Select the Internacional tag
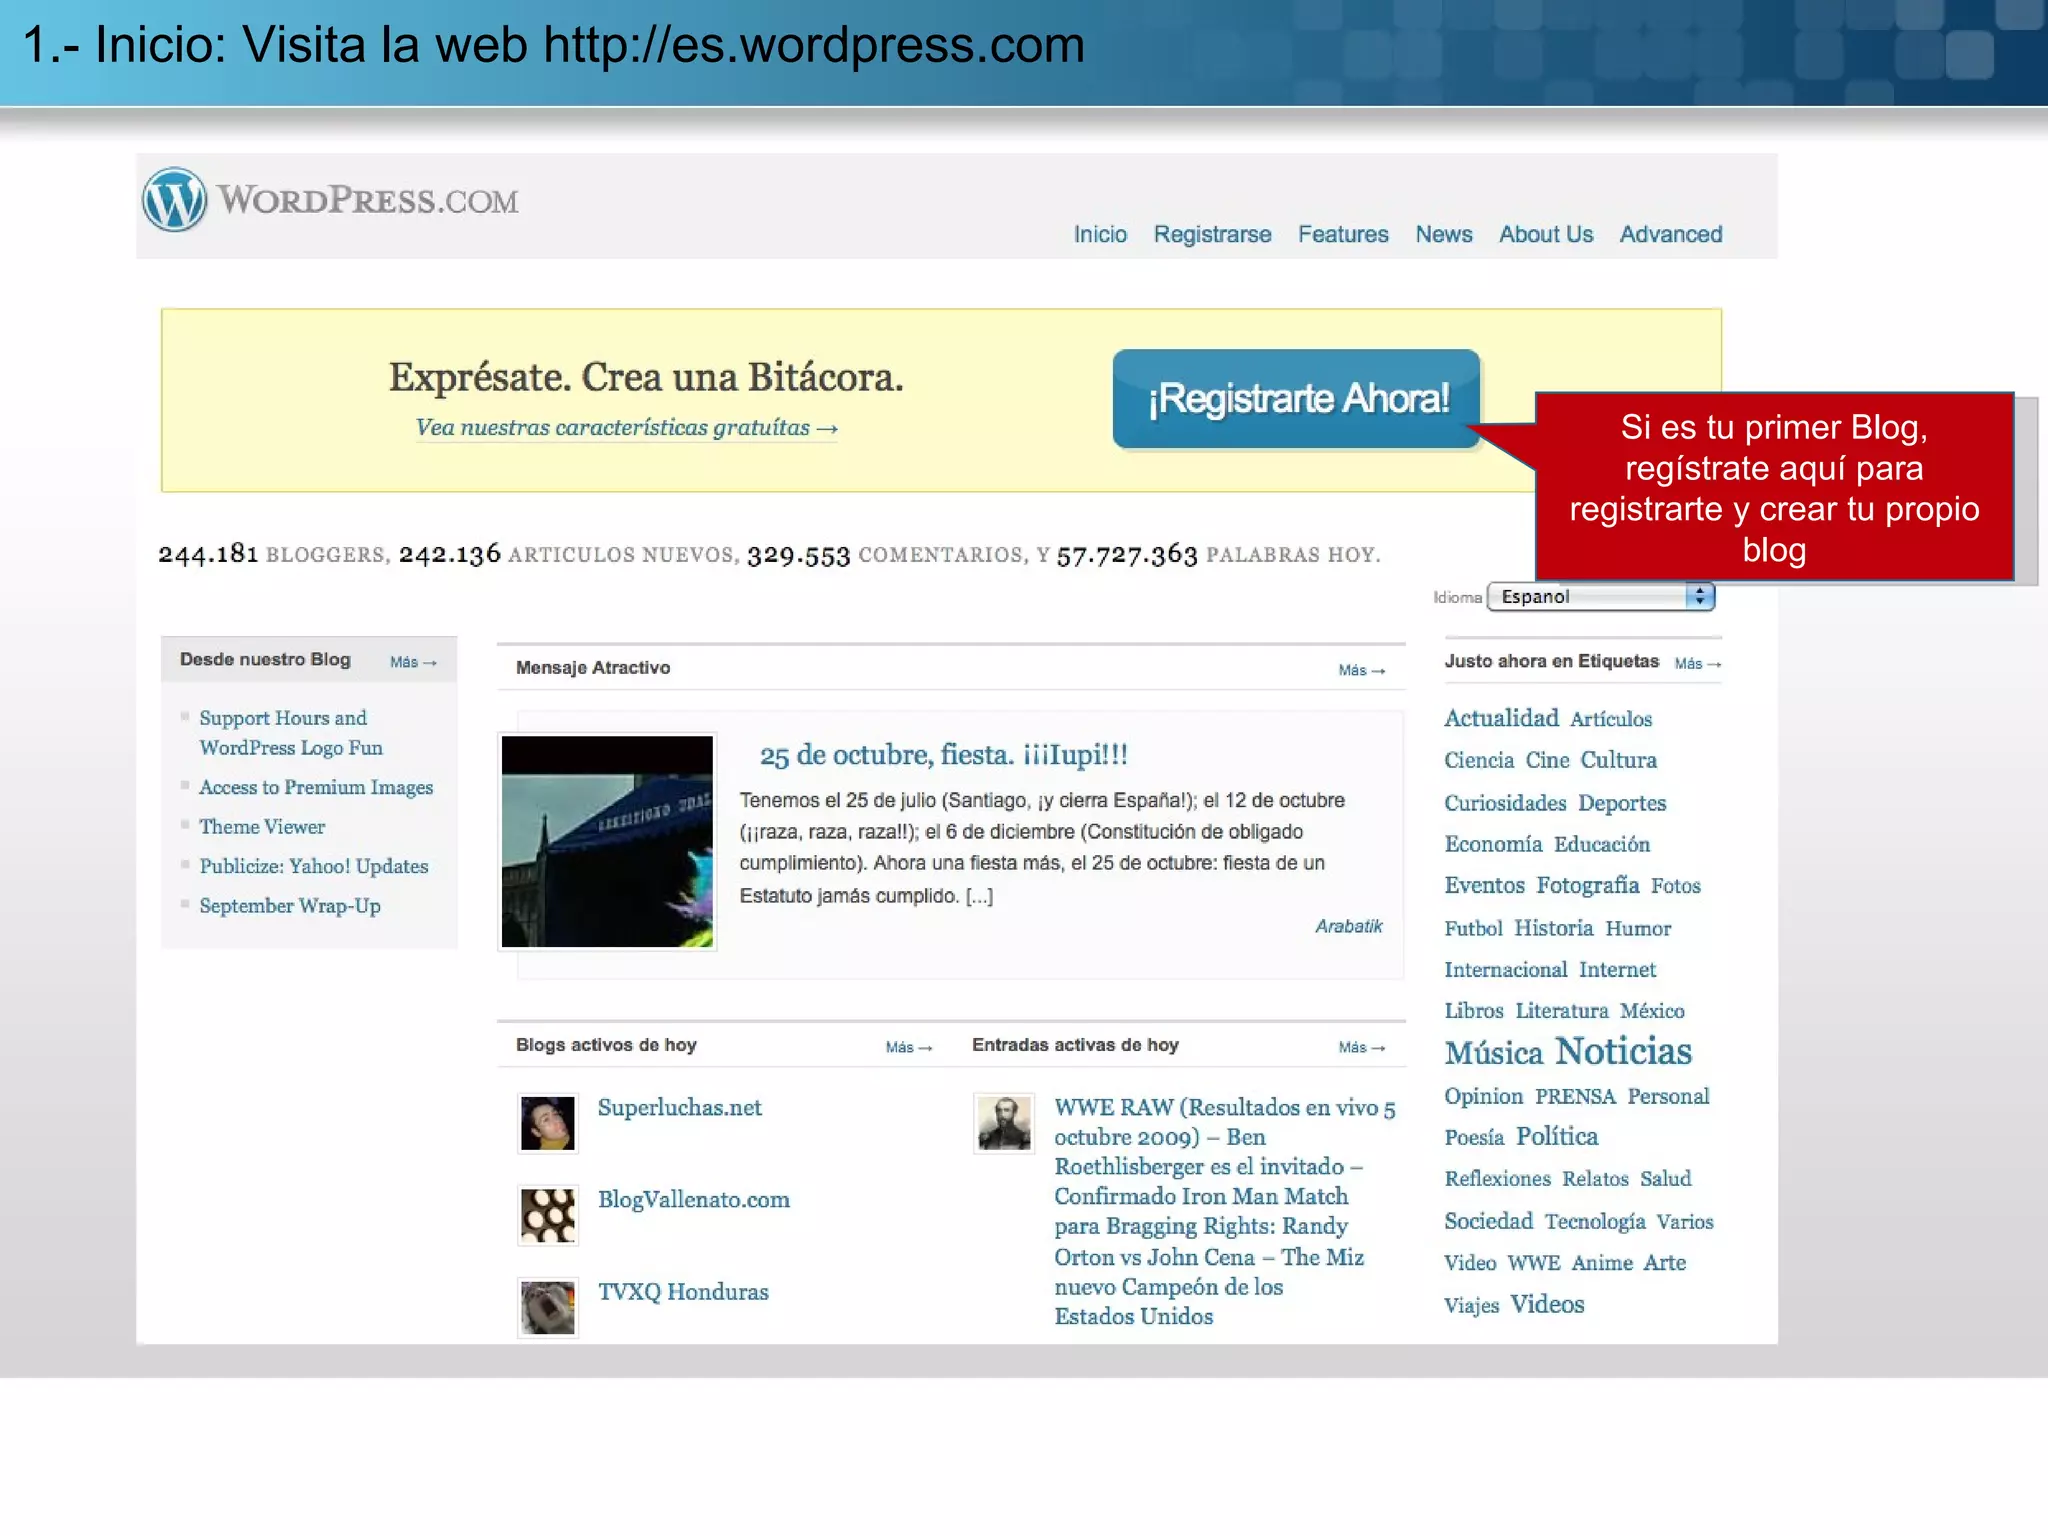 (1505, 969)
